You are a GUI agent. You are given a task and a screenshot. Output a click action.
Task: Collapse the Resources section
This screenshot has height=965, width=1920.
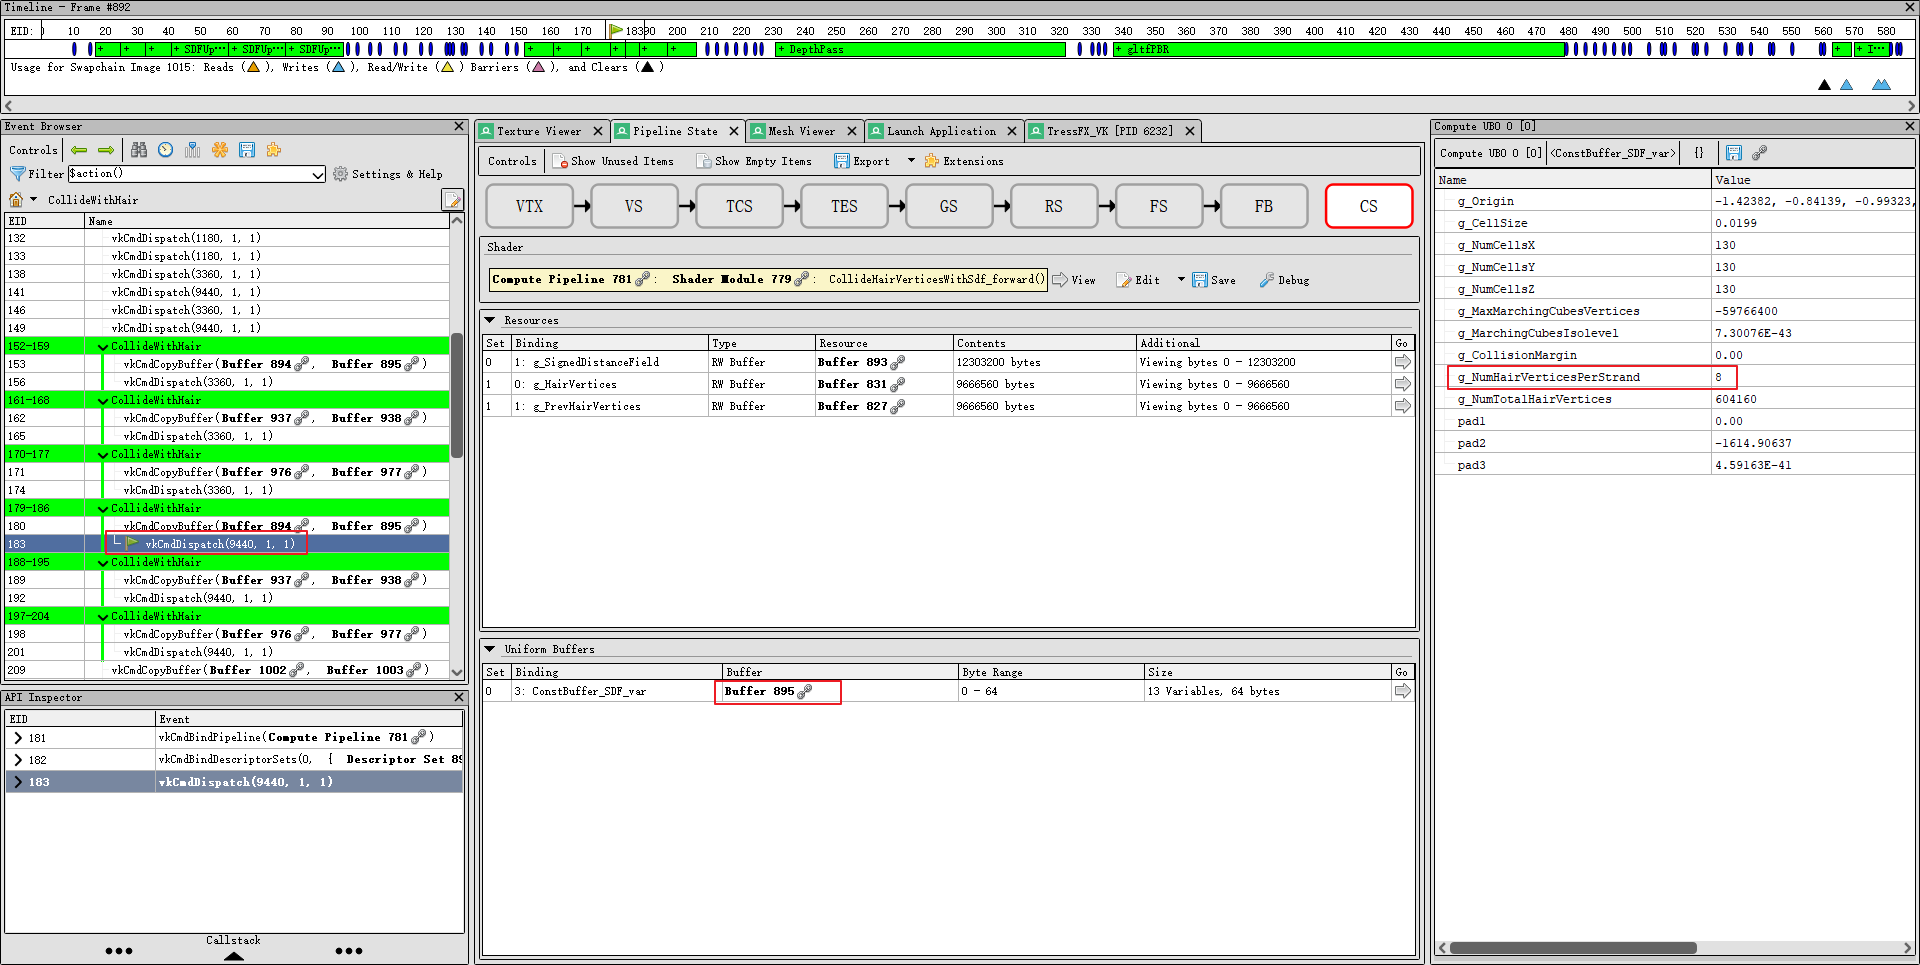(490, 320)
